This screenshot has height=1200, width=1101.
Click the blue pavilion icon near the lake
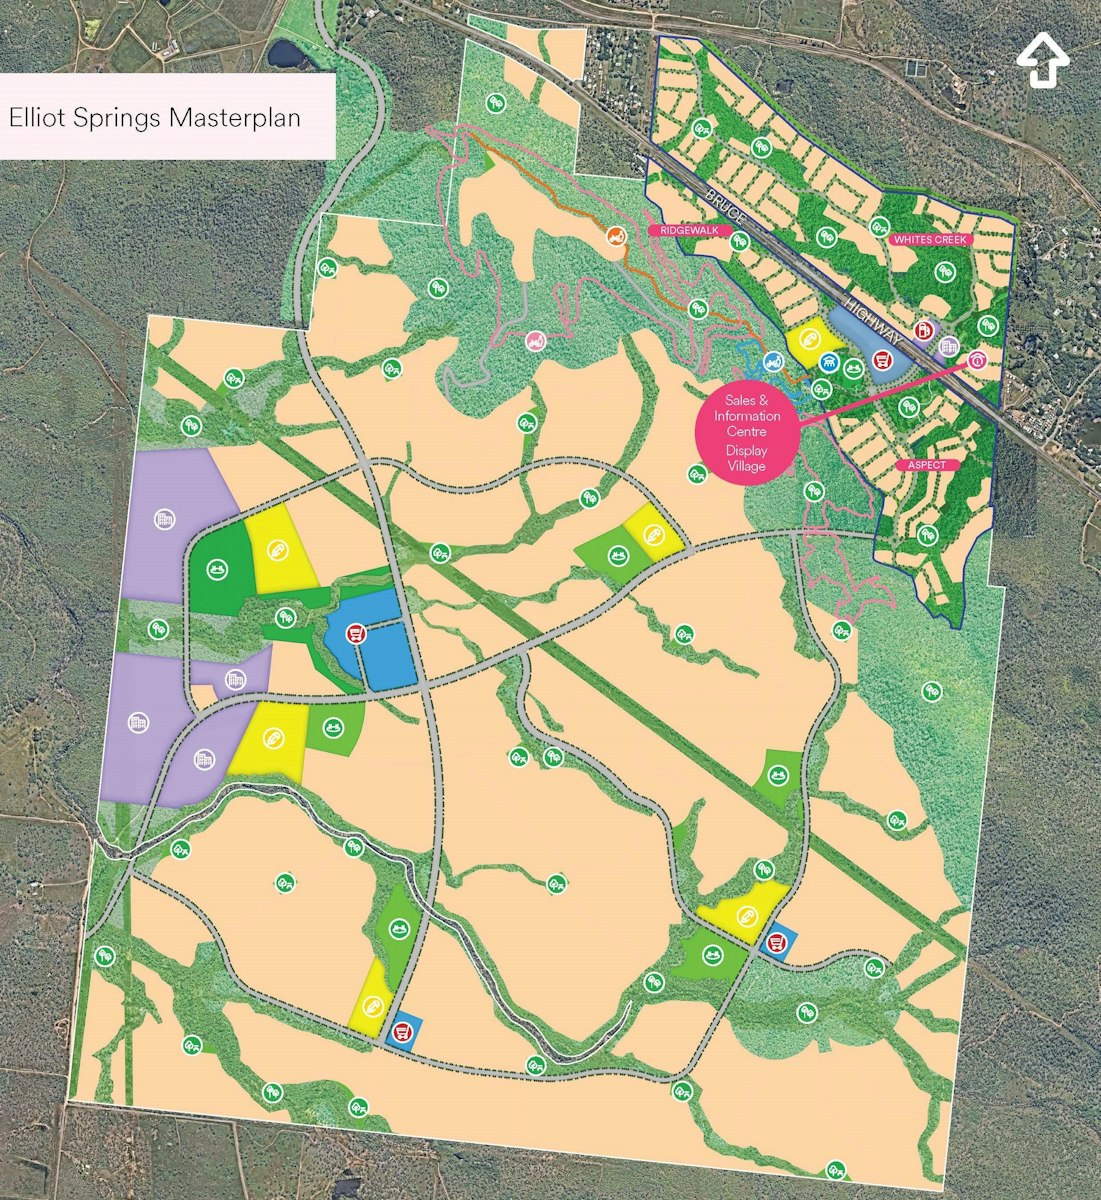pos(829,361)
